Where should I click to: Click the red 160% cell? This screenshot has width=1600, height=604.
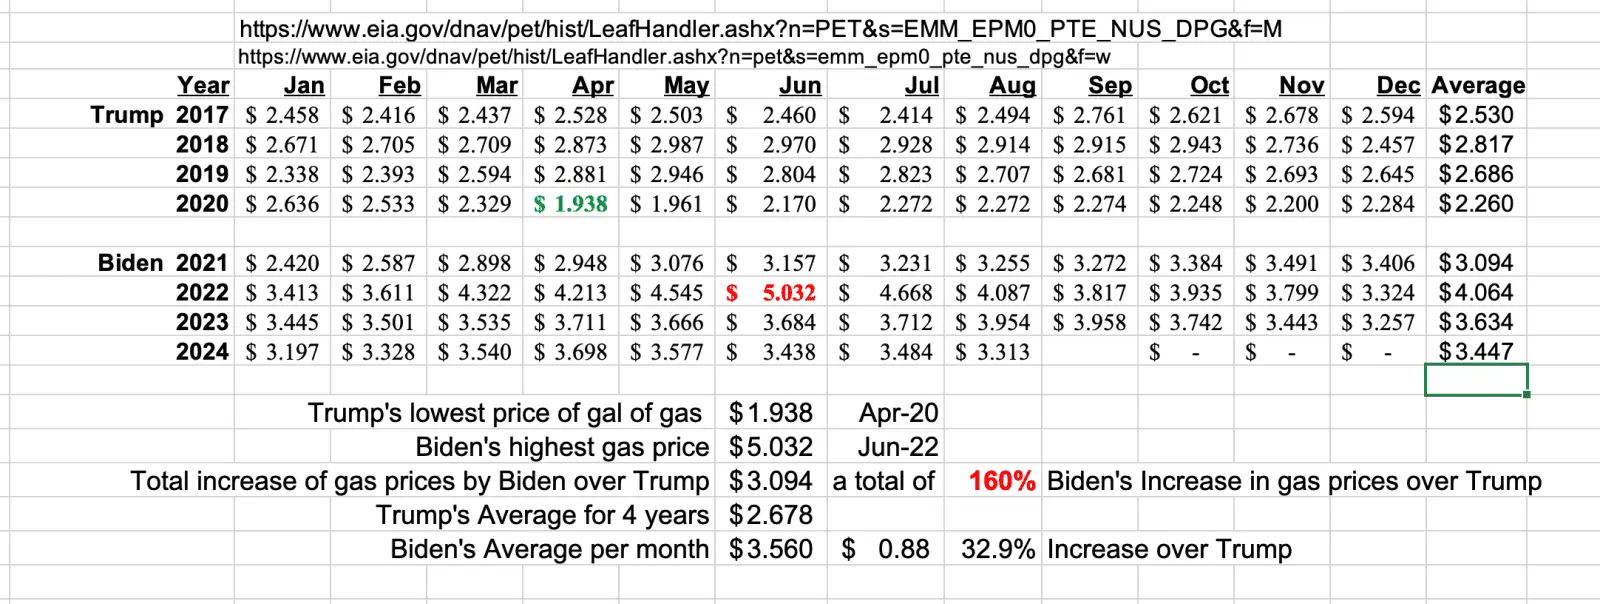click(1001, 481)
